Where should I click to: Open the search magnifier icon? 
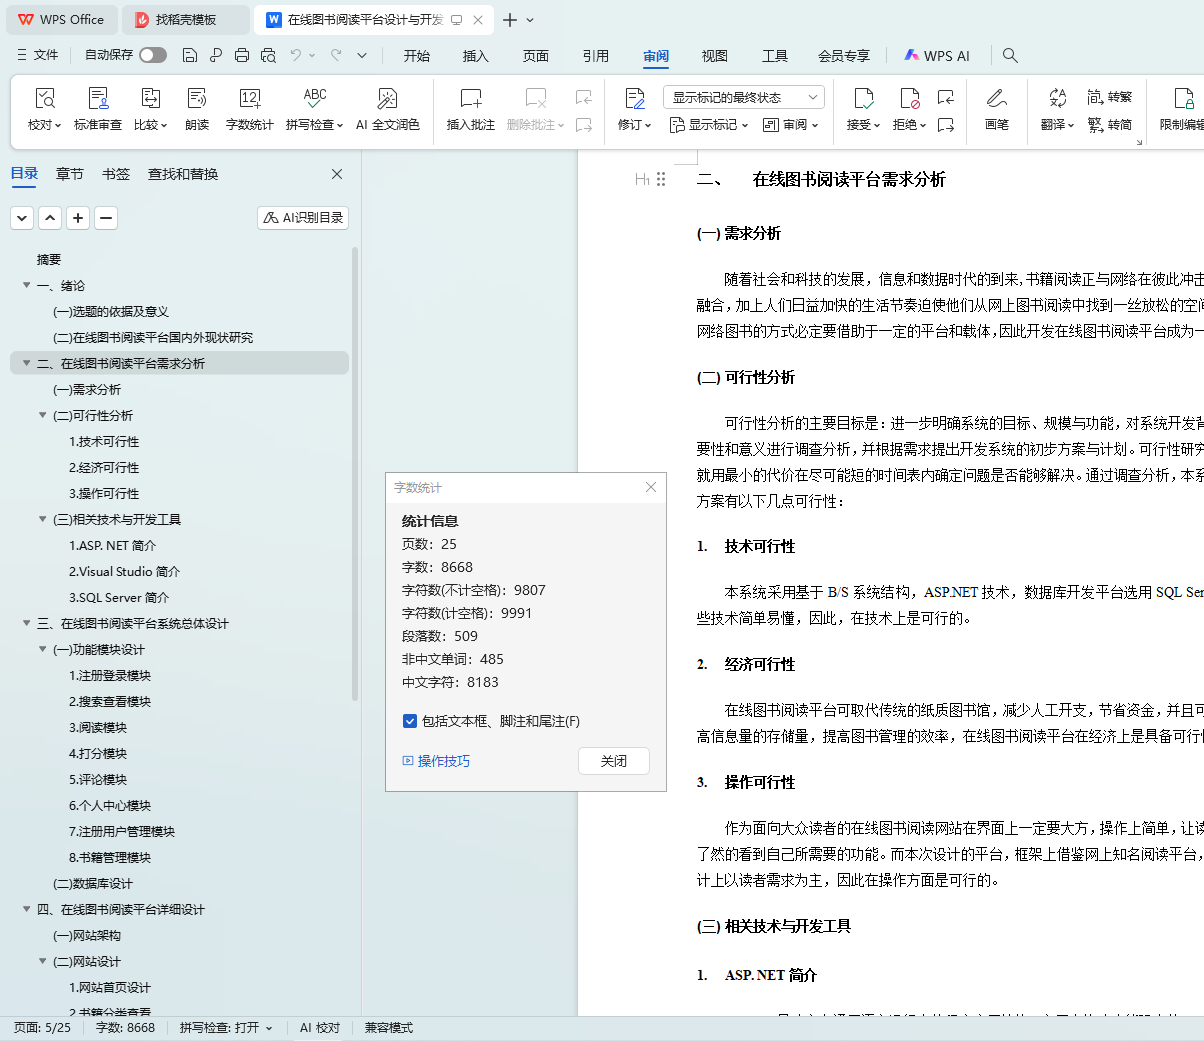pyautogui.click(x=1010, y=56)
